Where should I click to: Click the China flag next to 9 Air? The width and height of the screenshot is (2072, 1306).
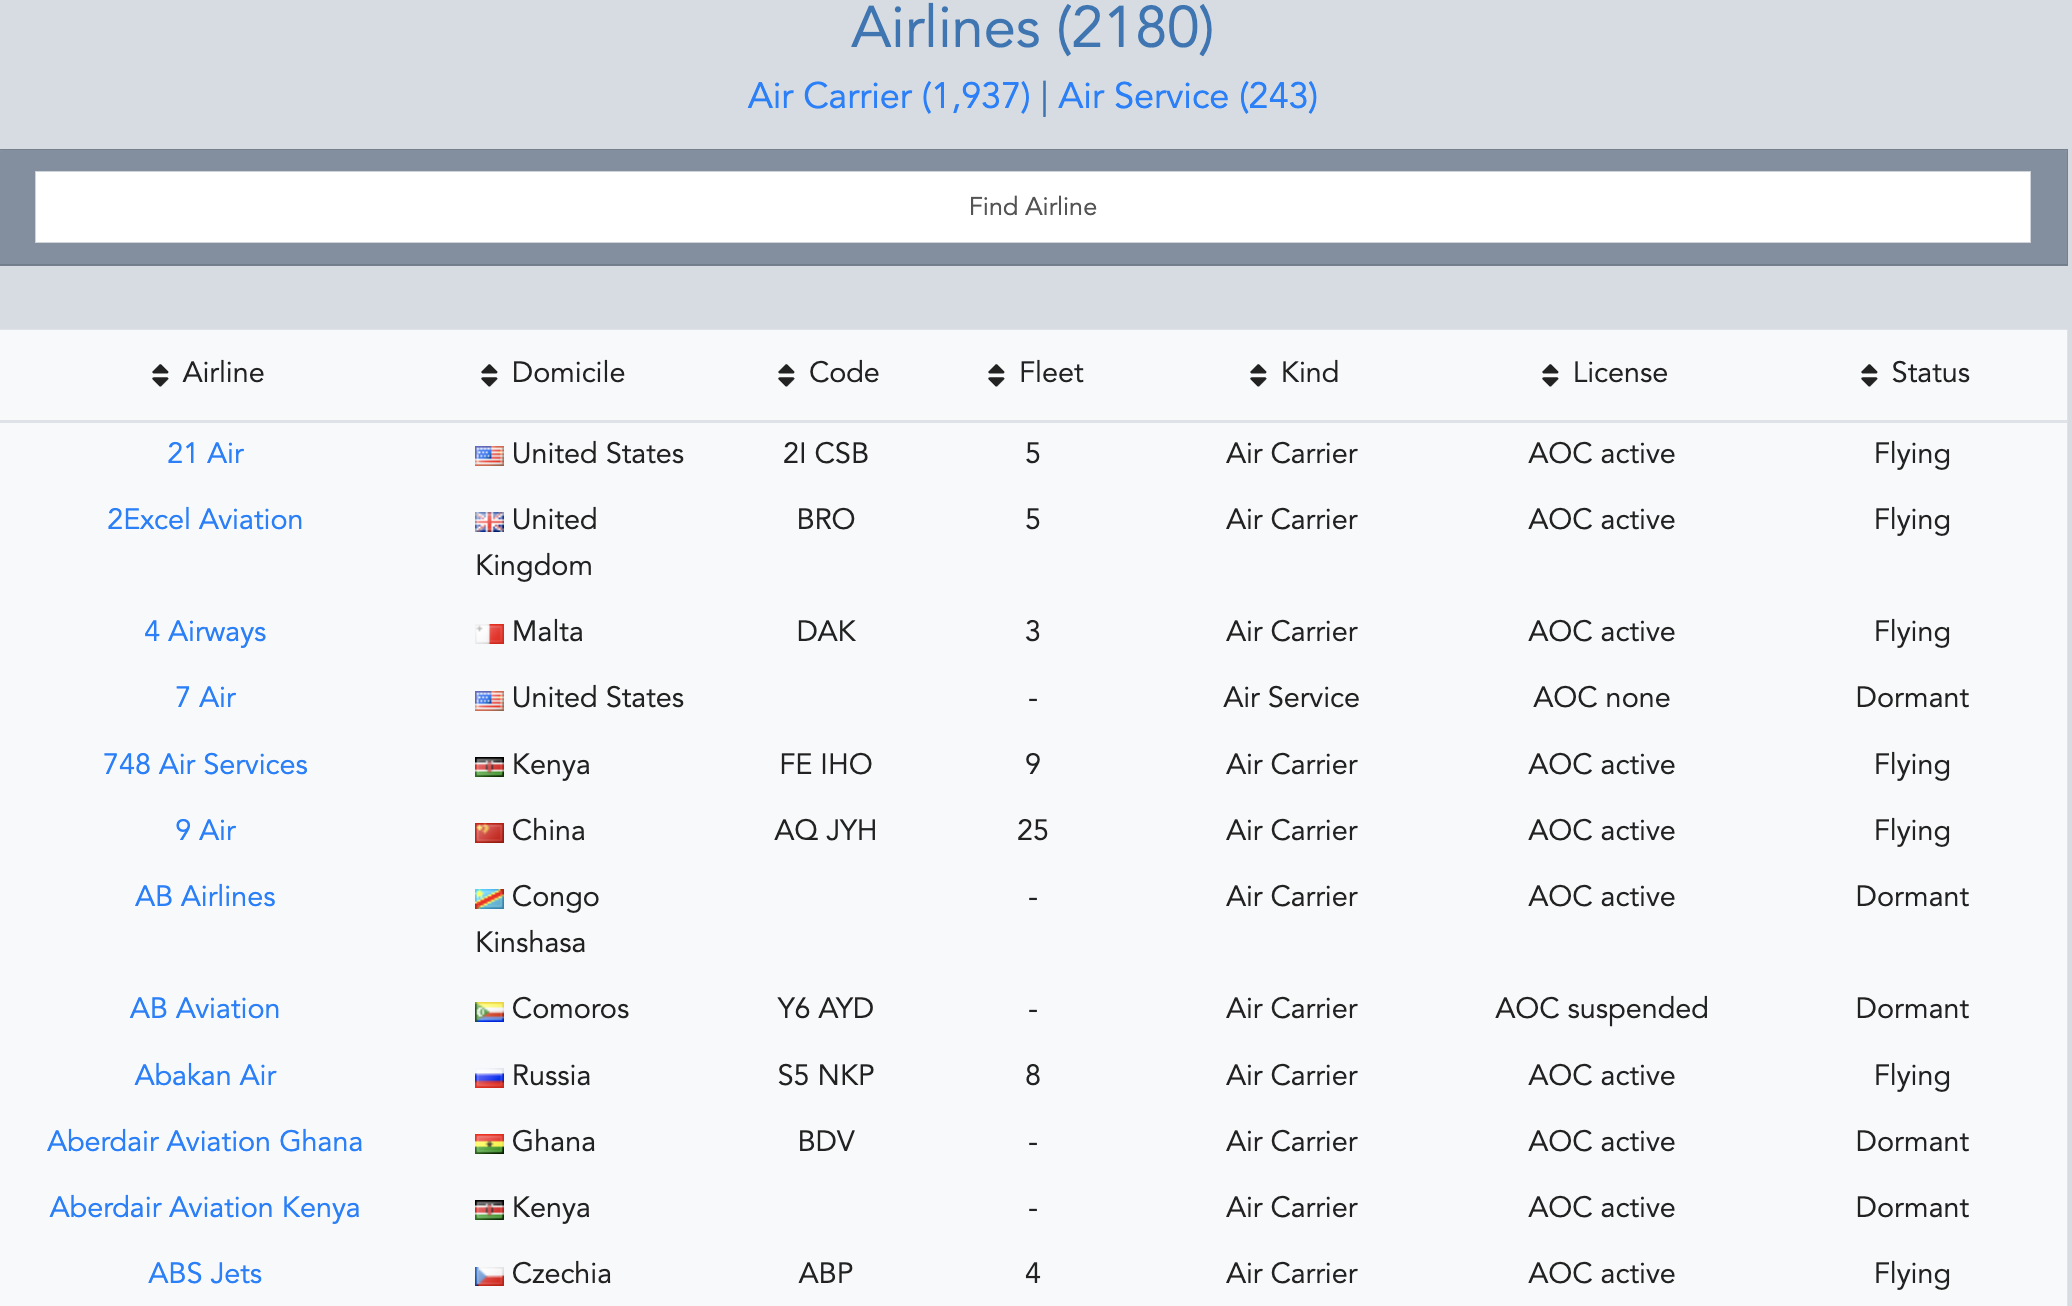pos(487,831)
